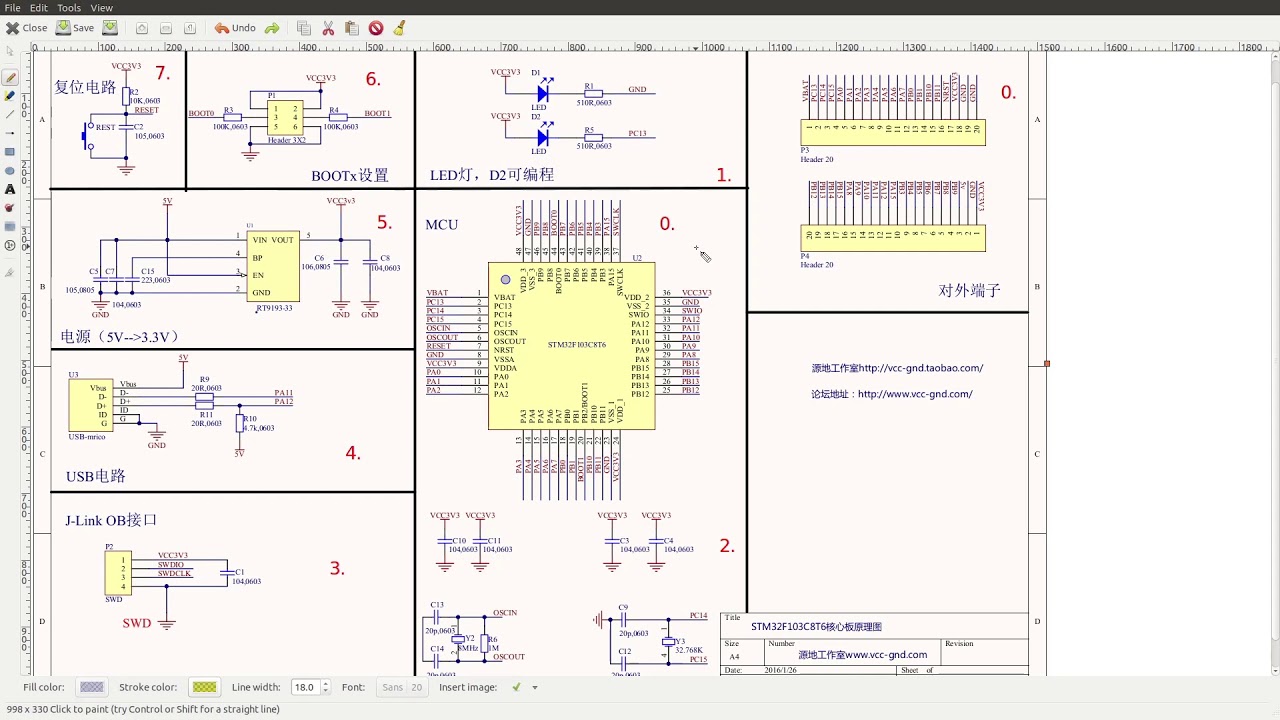
Task: Click the red SWD label
Action: 137,623
